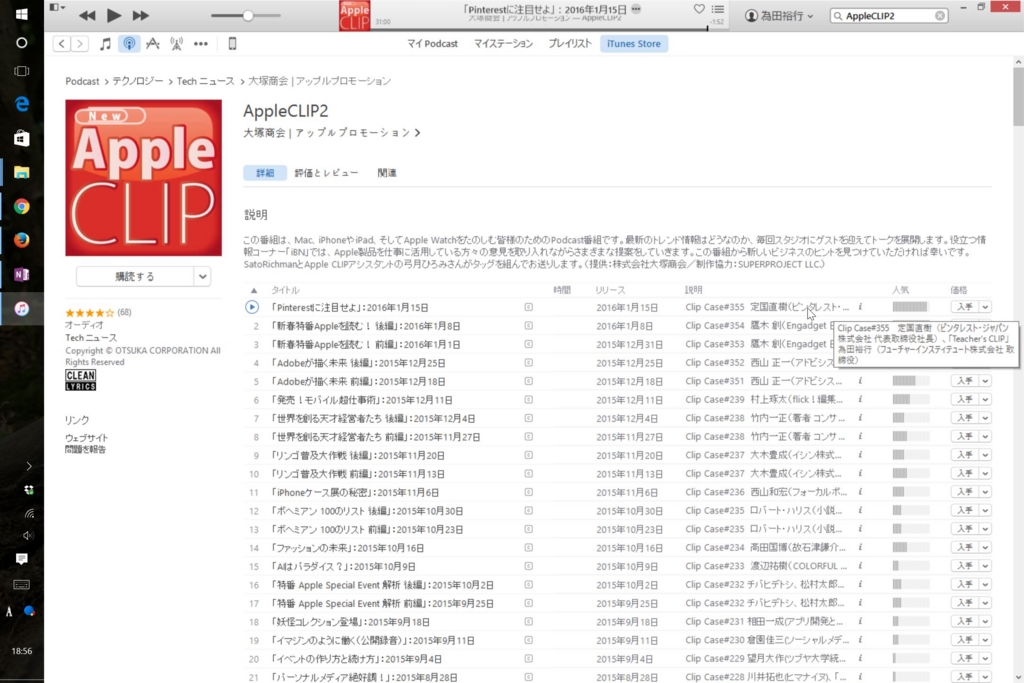Open Microsoft Edge from taskbar
The height and width of the screenshot is (683, 1024).
22,104
